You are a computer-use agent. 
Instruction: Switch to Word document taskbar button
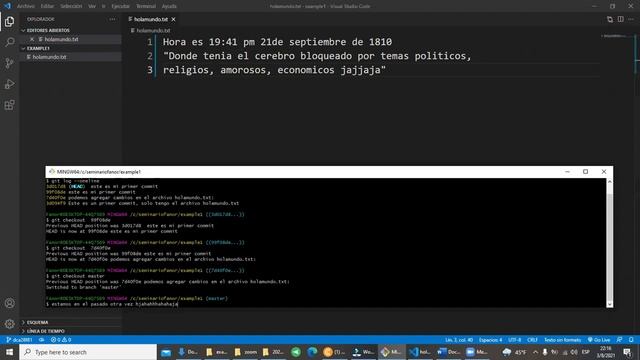(448, 352)
